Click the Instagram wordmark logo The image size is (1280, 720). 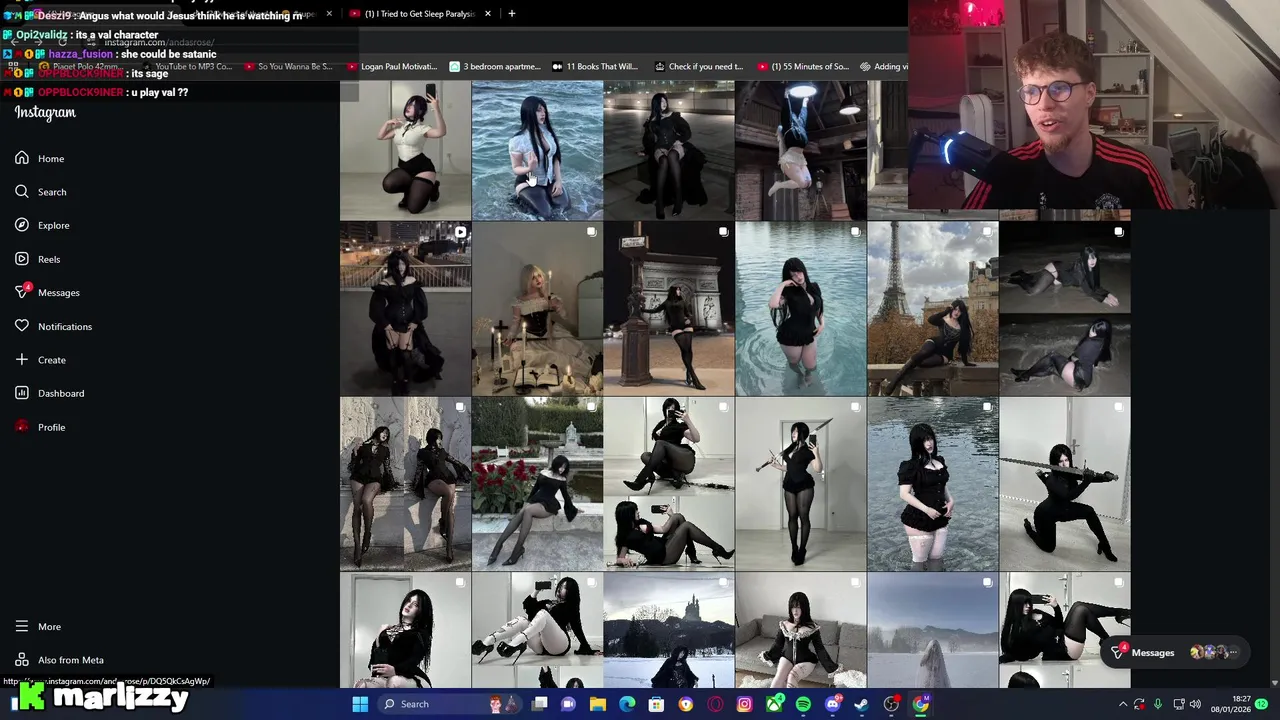click(45, 112)
